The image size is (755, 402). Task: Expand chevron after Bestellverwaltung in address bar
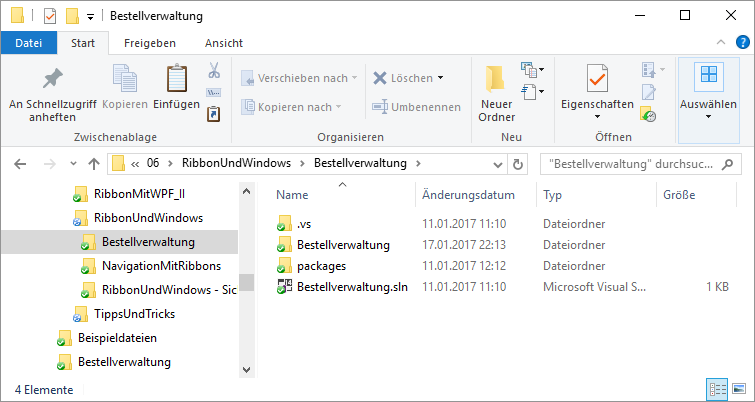coord(418,163)
